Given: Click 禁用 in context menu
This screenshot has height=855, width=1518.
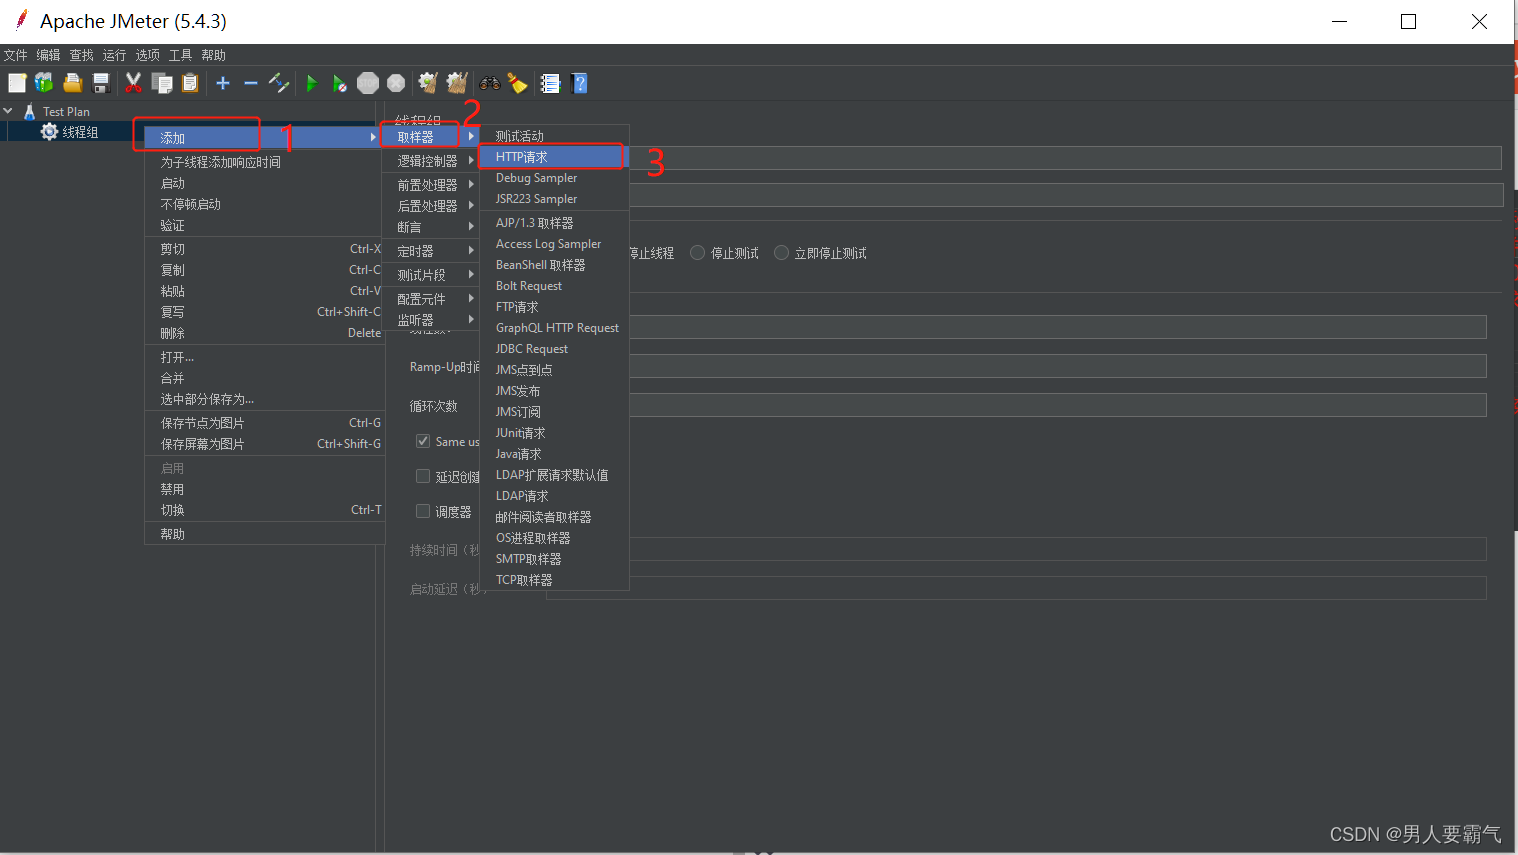Looking at the screenshot, I should [x=264, y=489].
